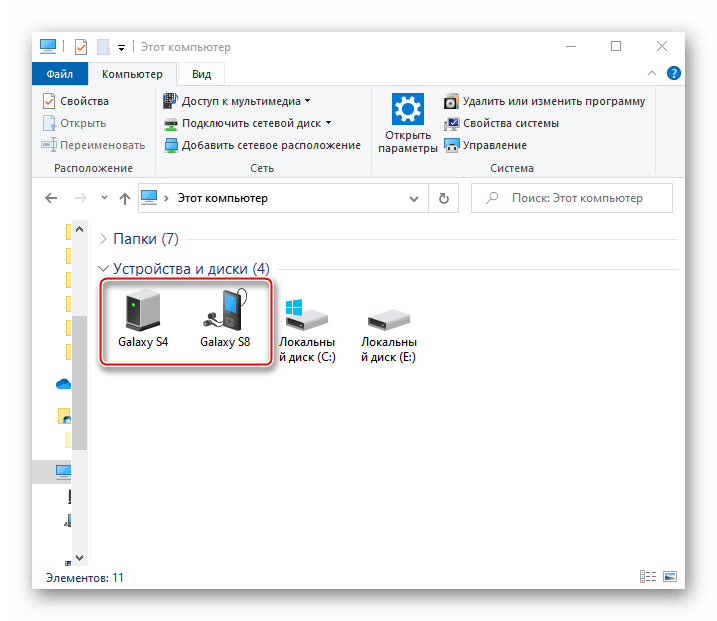This screenshot has height=621, width=717.
Task: Click the refresh button beside address bar
Action: [x=444, y=198]
